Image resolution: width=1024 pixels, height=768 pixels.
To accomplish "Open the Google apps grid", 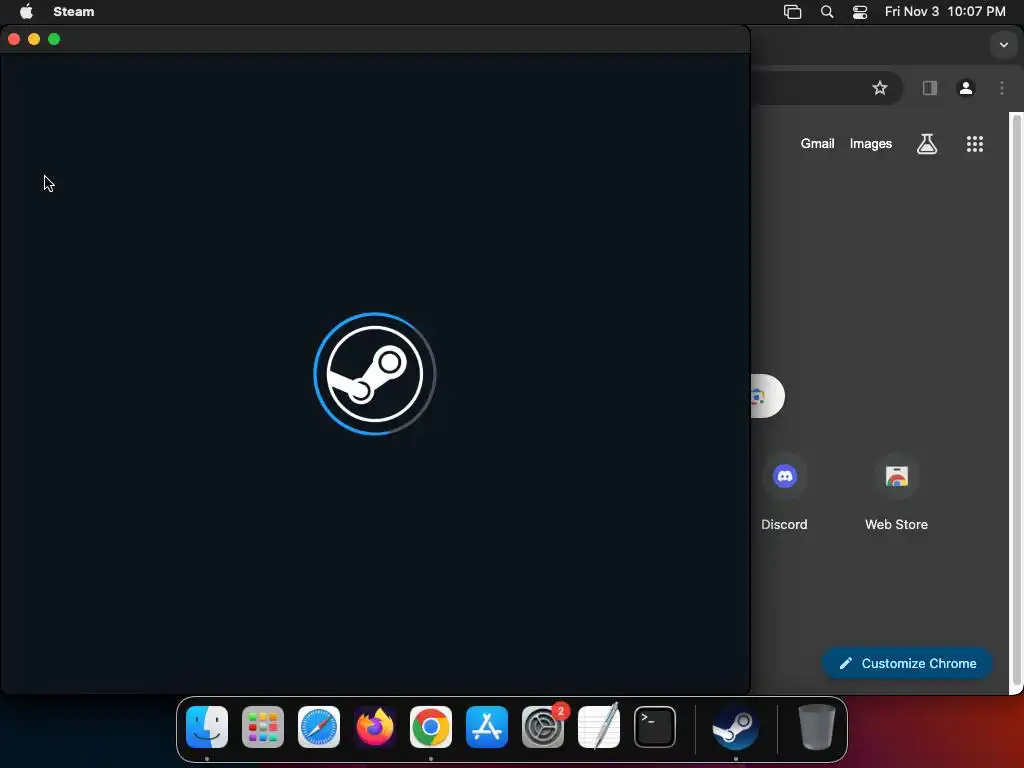I will tap(975, 144).
